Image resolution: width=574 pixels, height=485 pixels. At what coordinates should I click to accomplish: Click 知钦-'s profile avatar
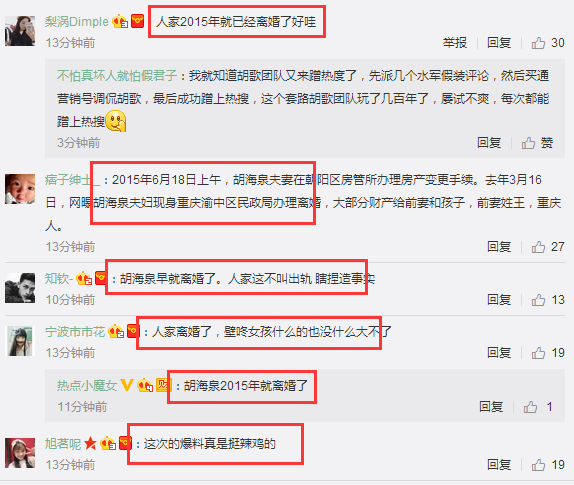20,288
